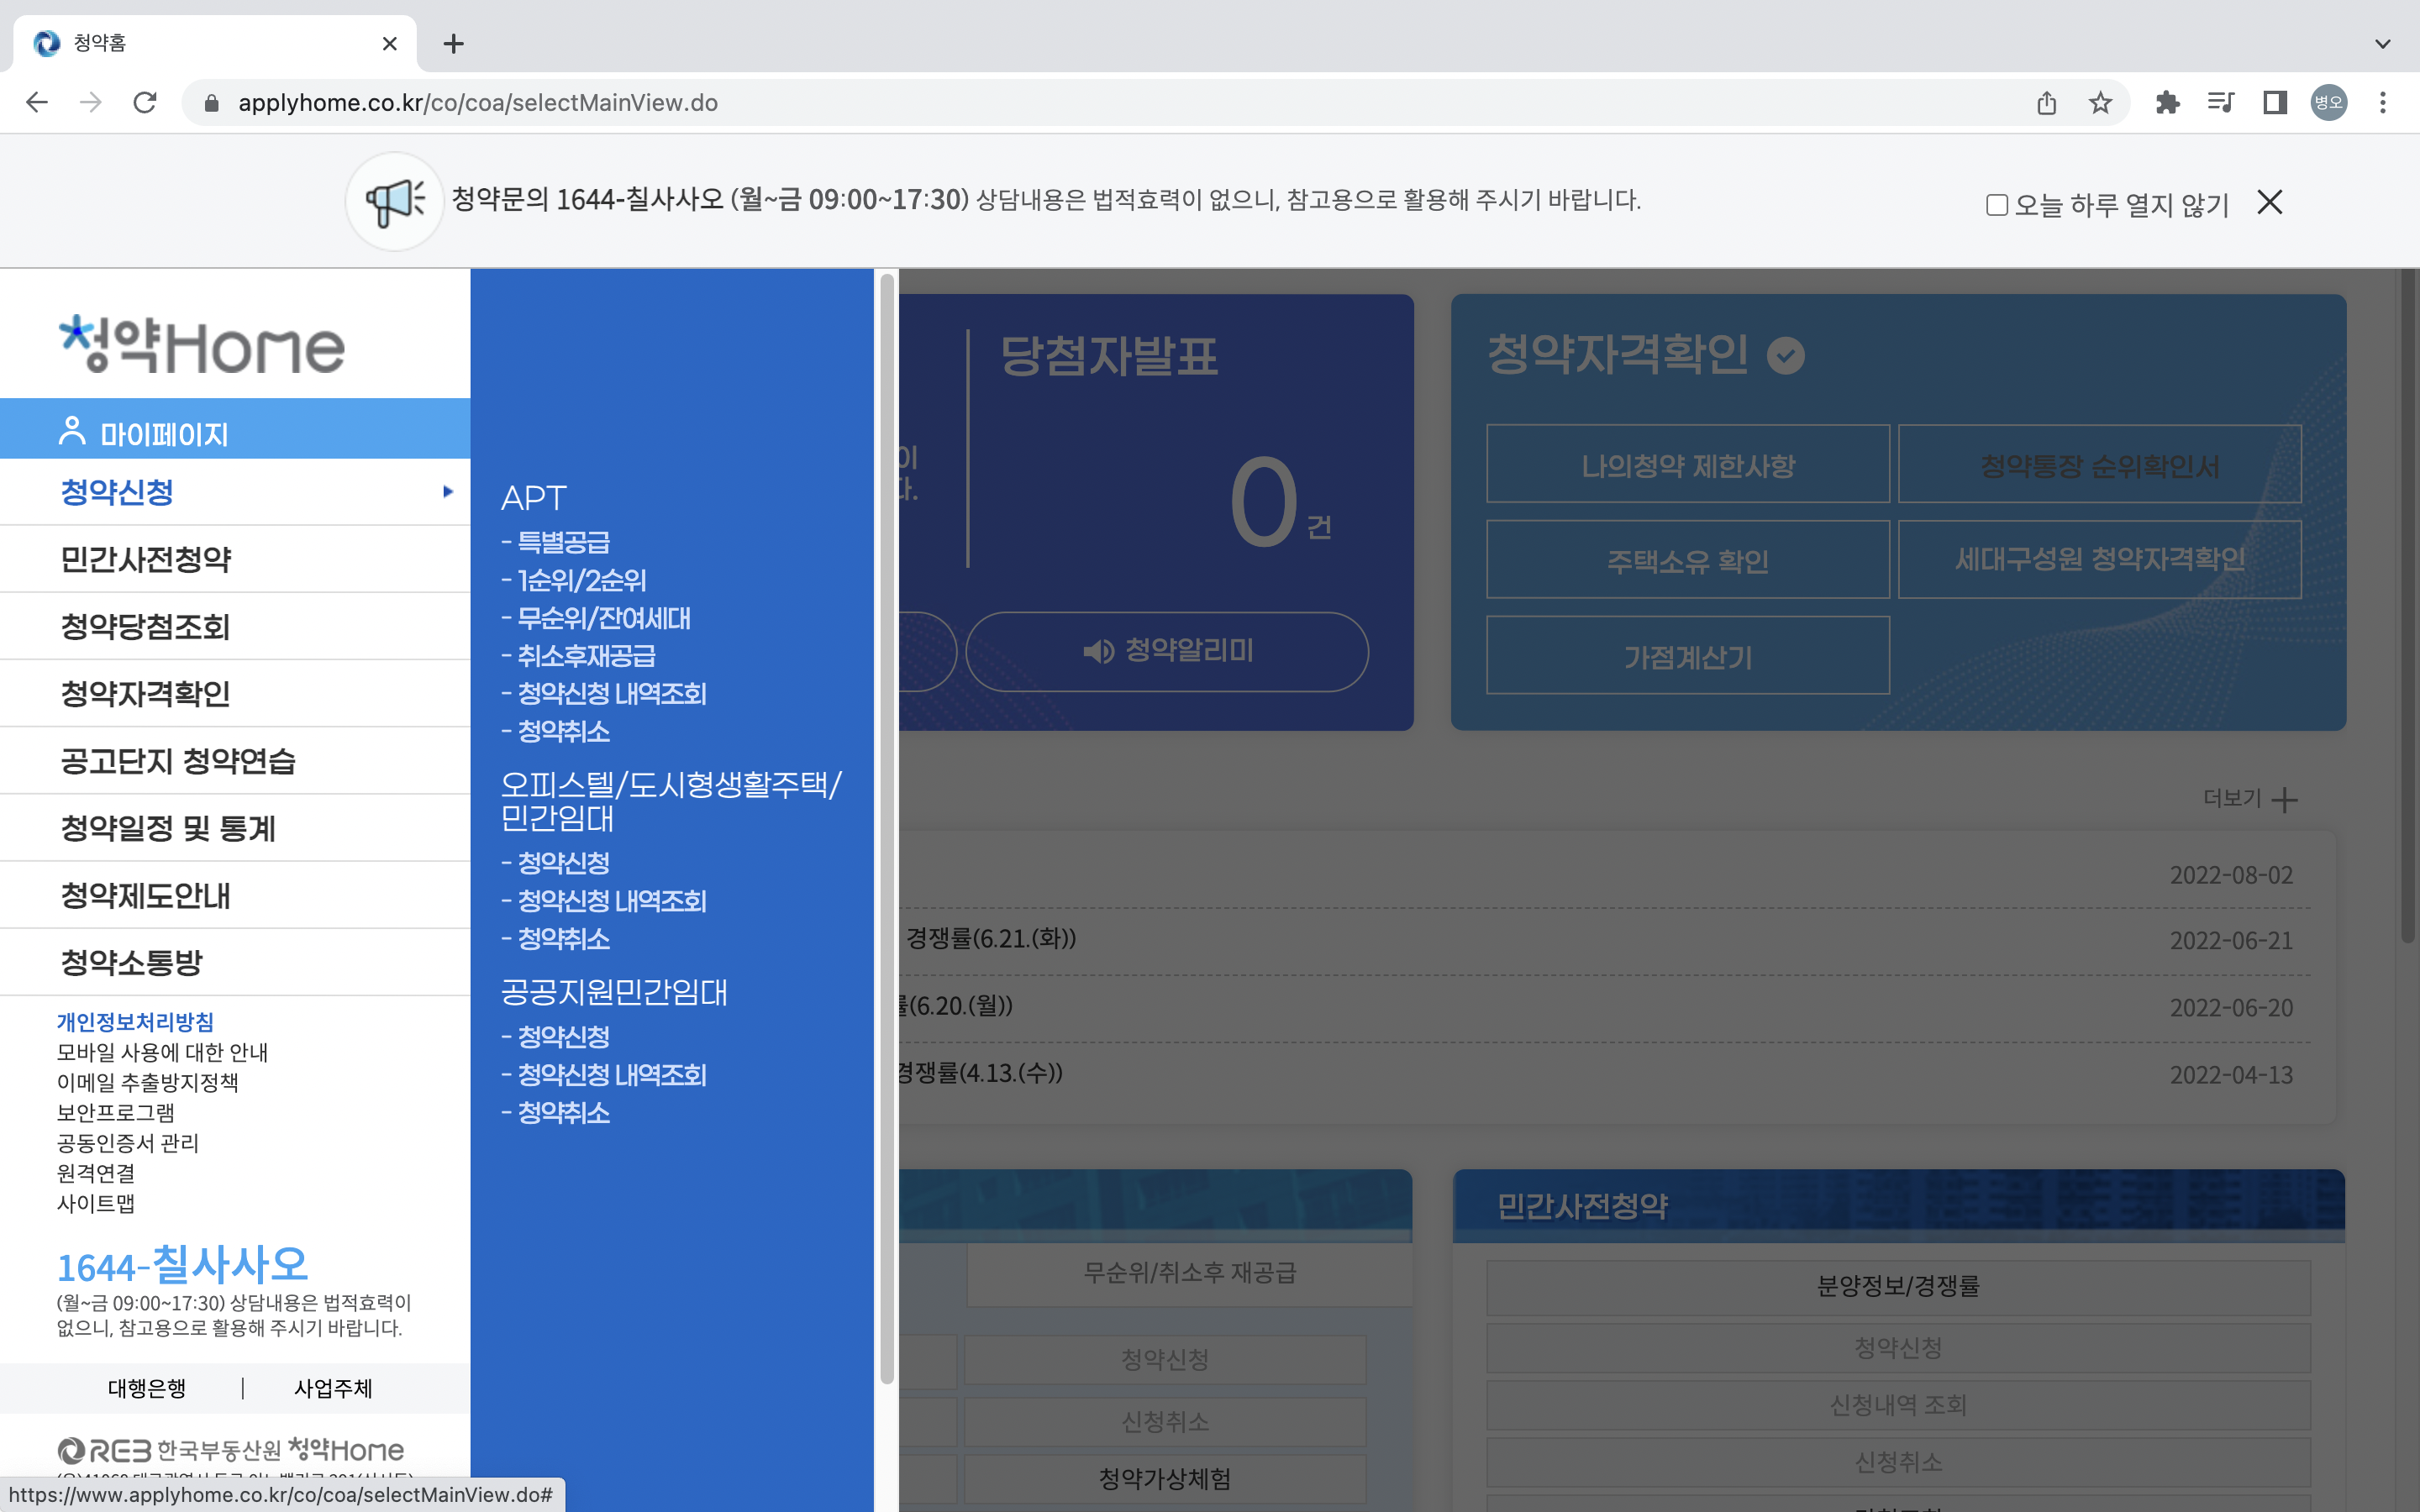The height and width of the screenshot is (1512, 2420).
Task: Open Chrome extensions puzzle icon
Action: 2167,103
